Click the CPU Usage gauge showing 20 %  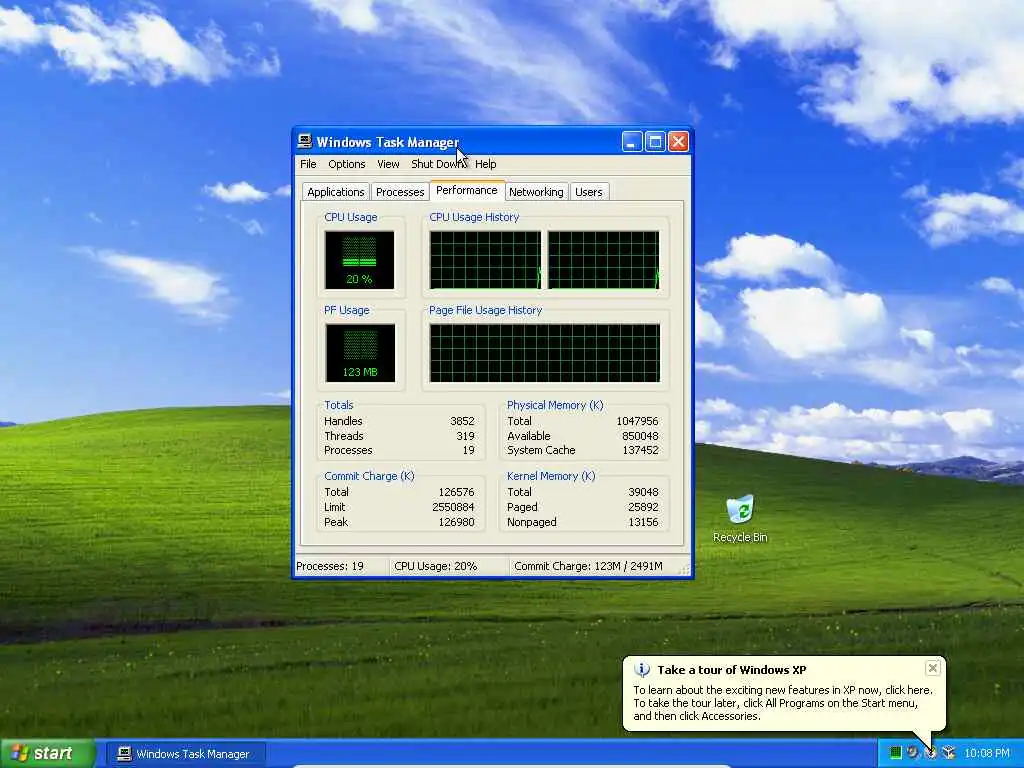click(x=359, y=260)
